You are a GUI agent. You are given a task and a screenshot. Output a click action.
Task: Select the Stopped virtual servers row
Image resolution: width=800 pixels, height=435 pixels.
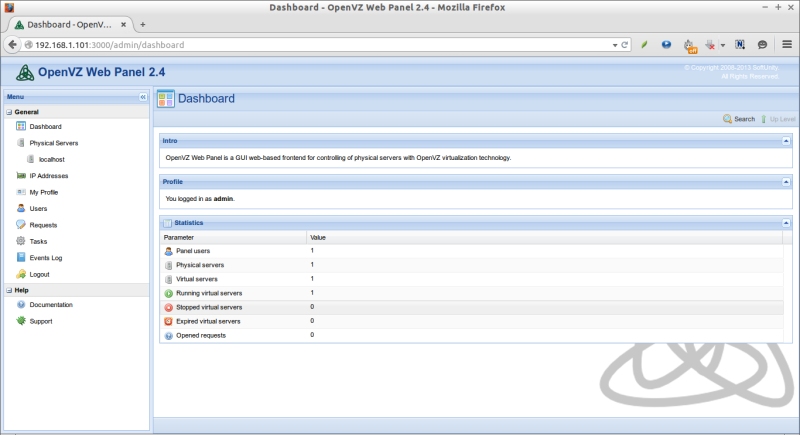471,307
